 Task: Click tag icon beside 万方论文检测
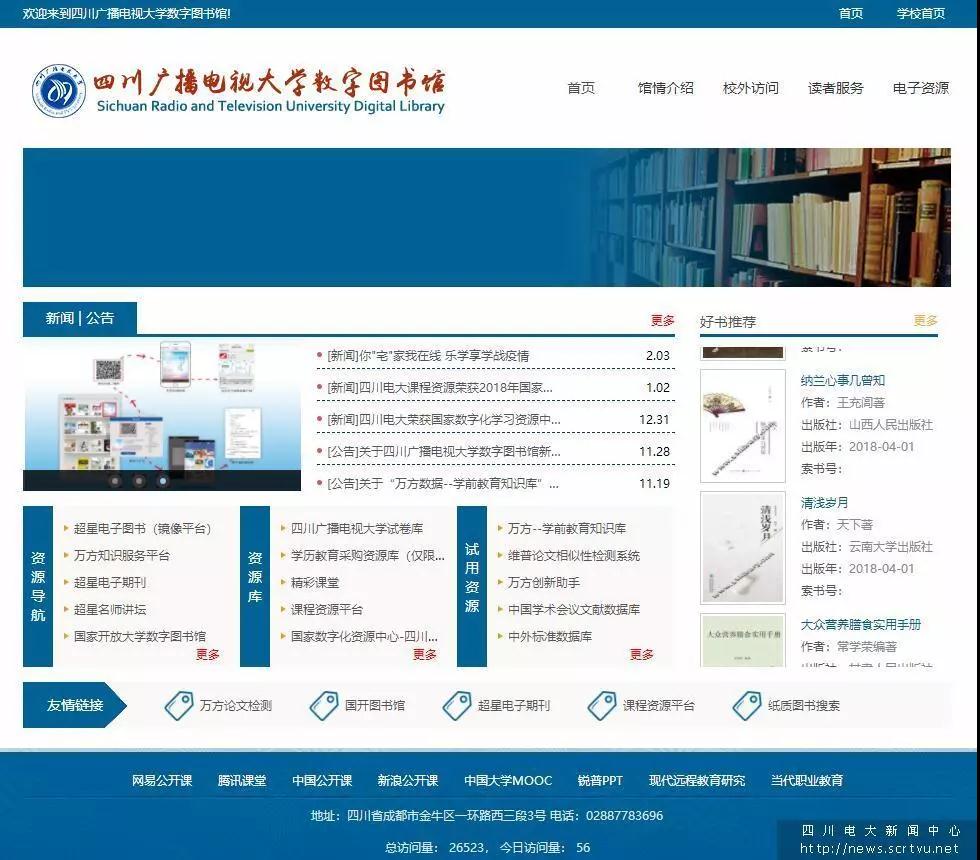pyautogui.click(x=179, y=706)
